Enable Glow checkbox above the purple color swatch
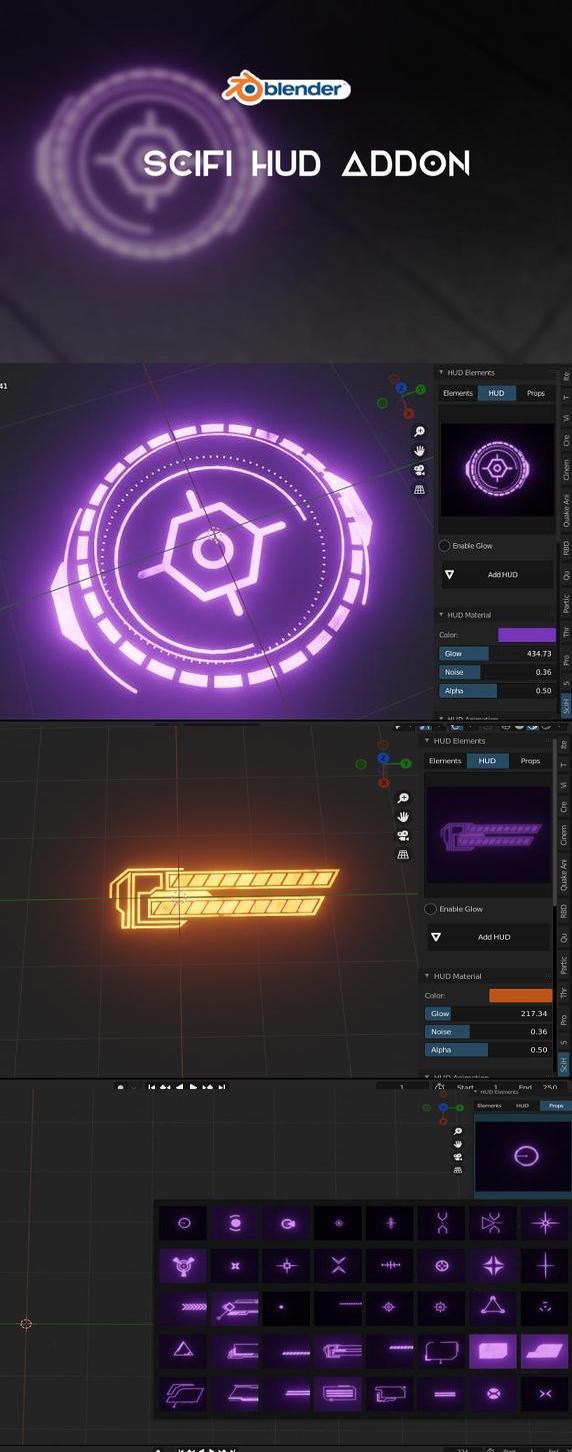This screenshot has height=1452, width=572. pyautogui.click(x=445, y=546)
